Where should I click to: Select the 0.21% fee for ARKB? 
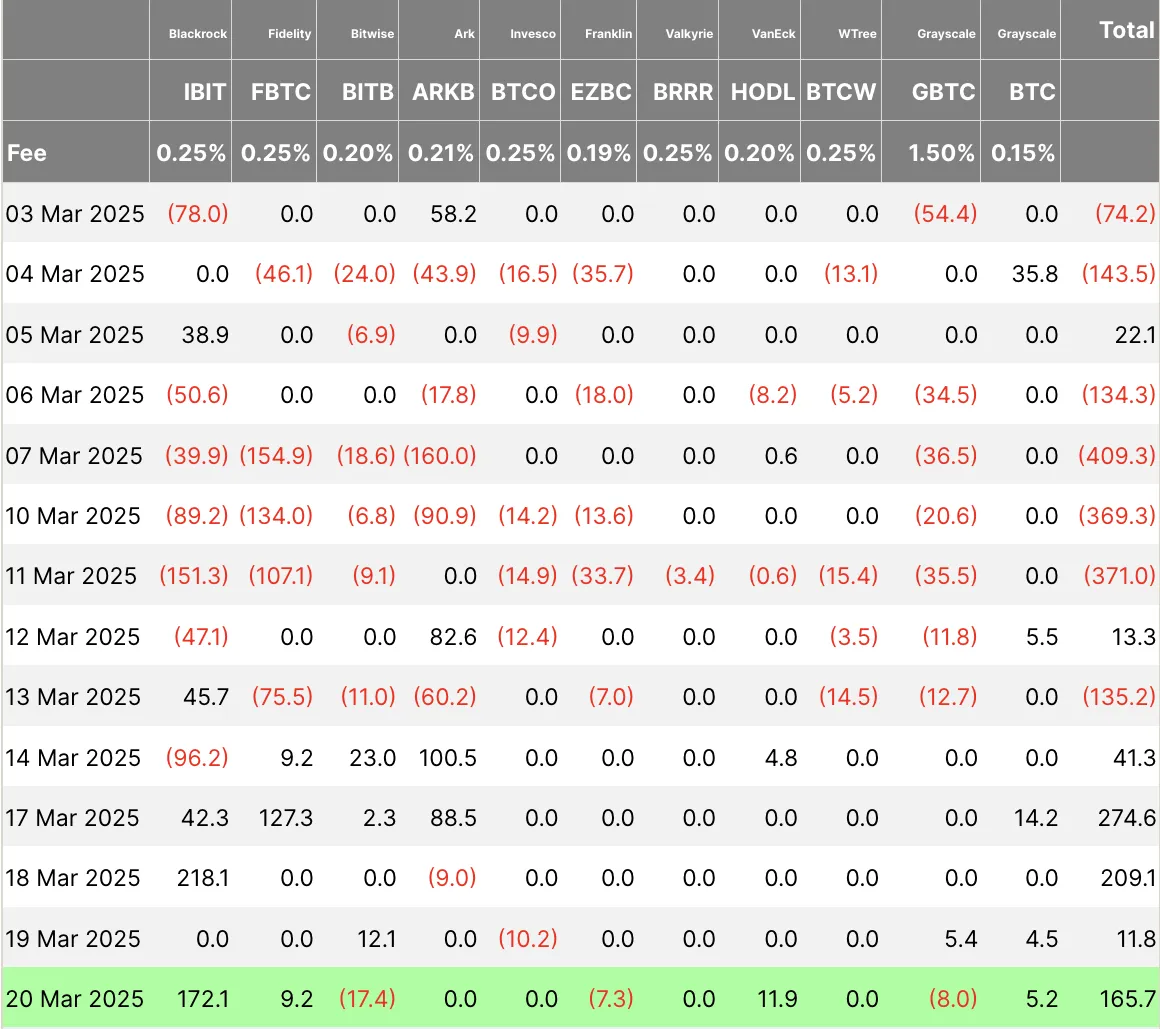440,153
